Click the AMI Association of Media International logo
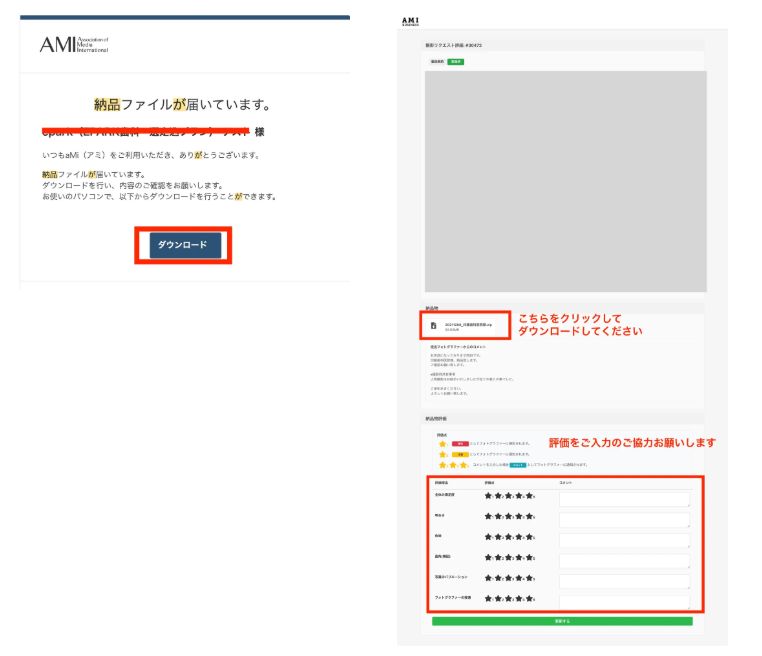The image size is (762, 656). pyautogui.click(x=74, y=44)
